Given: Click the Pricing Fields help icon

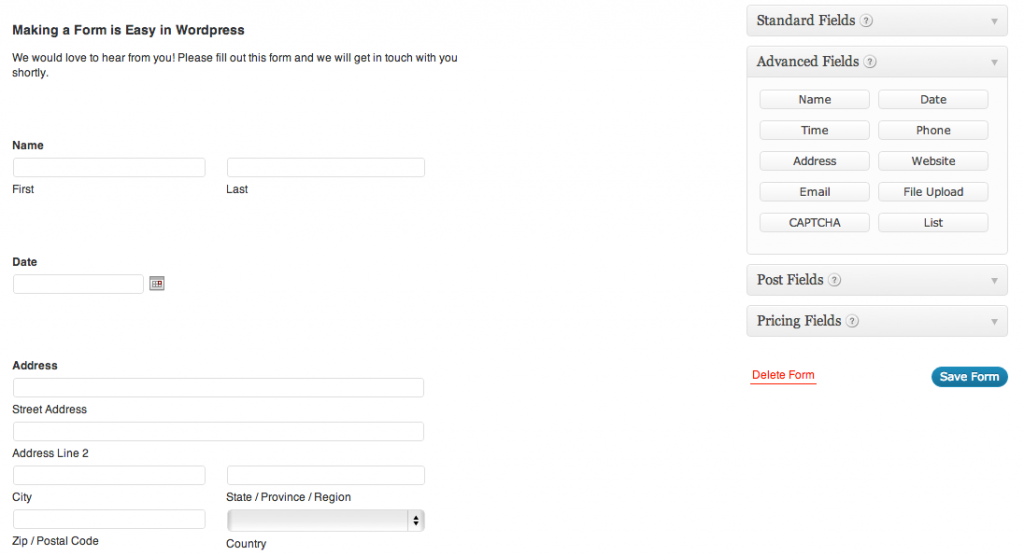Looking at the screenshot, I should click(x=852, y=321).
